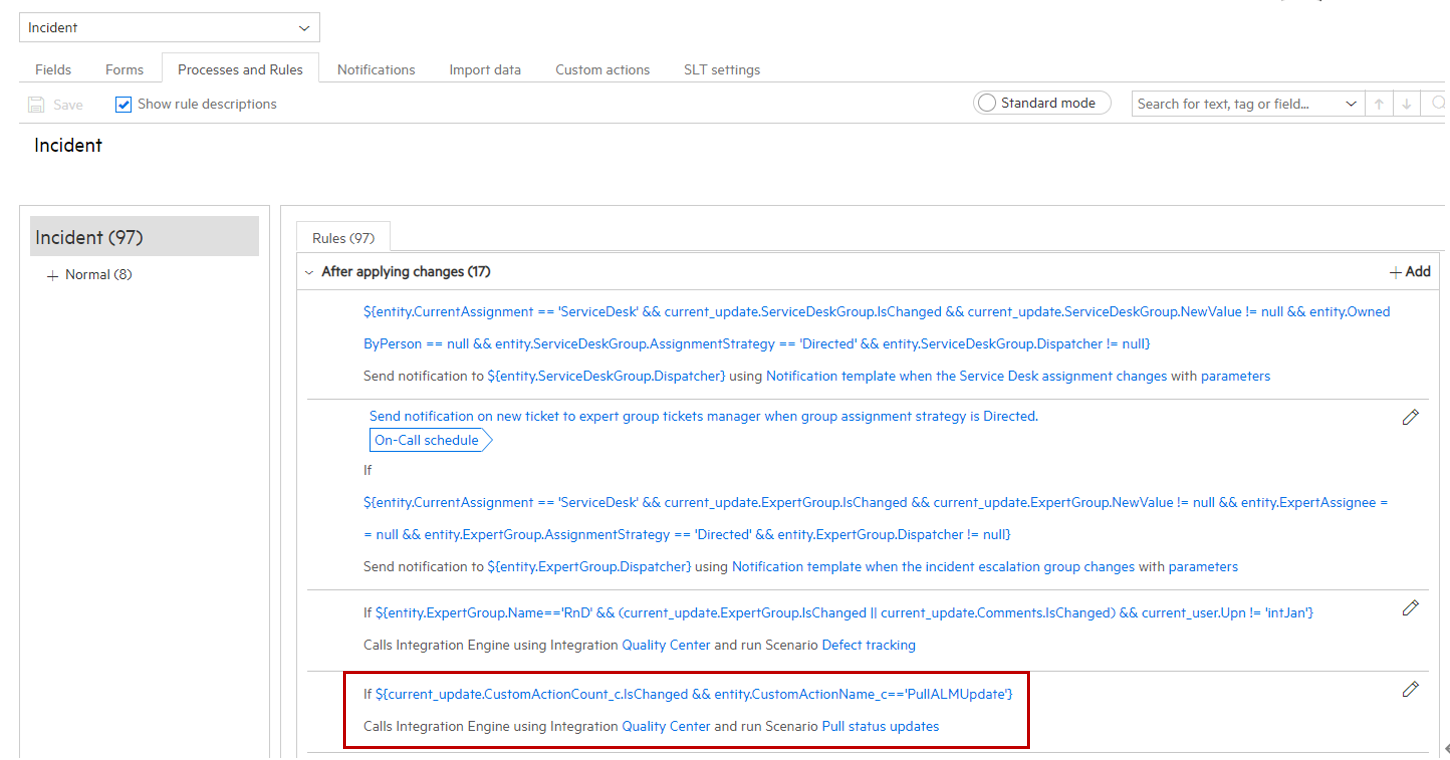Switch to the Notifications tab
The image size is (1450, 760).
(376, 69)
